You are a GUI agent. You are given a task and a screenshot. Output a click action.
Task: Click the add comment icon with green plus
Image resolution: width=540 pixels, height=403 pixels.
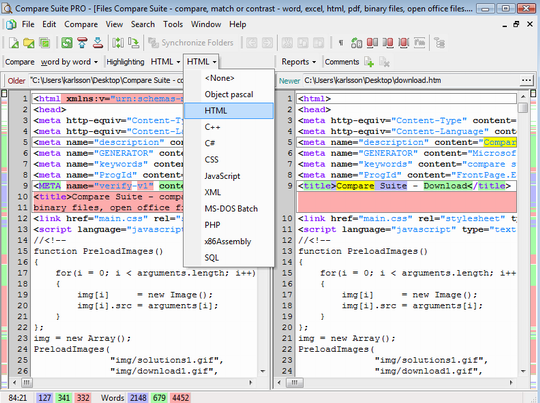pos(369,62)
